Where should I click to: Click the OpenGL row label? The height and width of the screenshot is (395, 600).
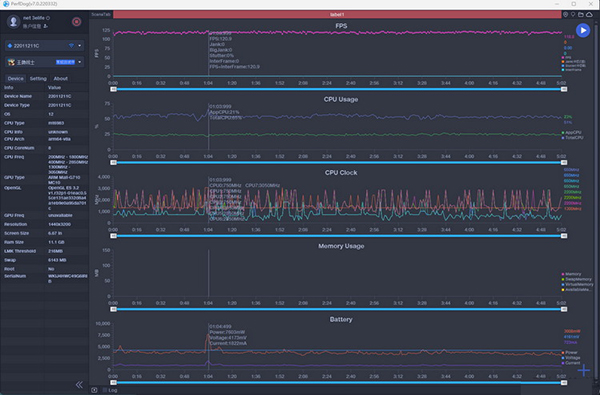coord(13,188)
